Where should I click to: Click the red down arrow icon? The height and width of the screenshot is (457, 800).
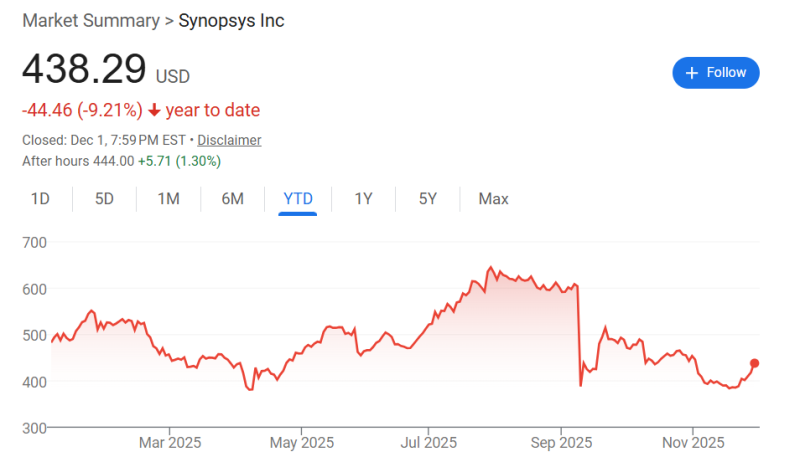[155, 110]
